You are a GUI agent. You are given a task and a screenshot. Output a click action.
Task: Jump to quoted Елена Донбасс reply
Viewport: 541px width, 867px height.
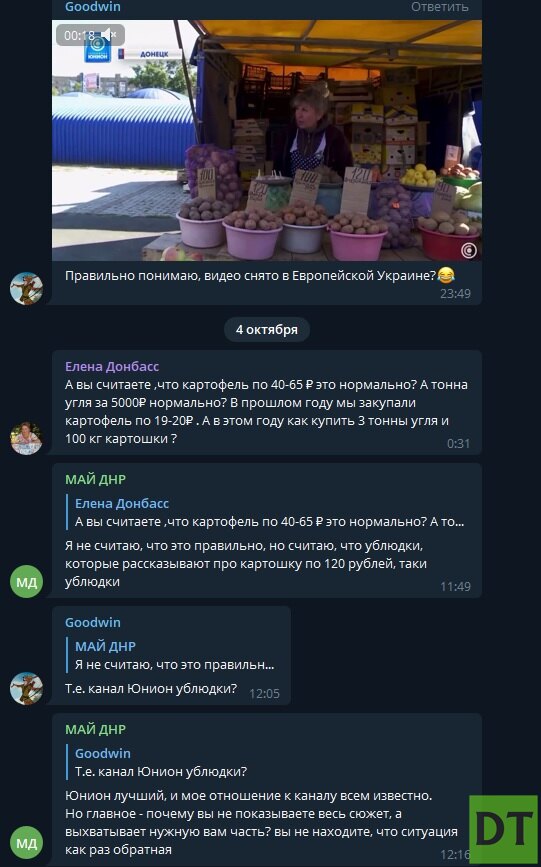tap(269, 513)
